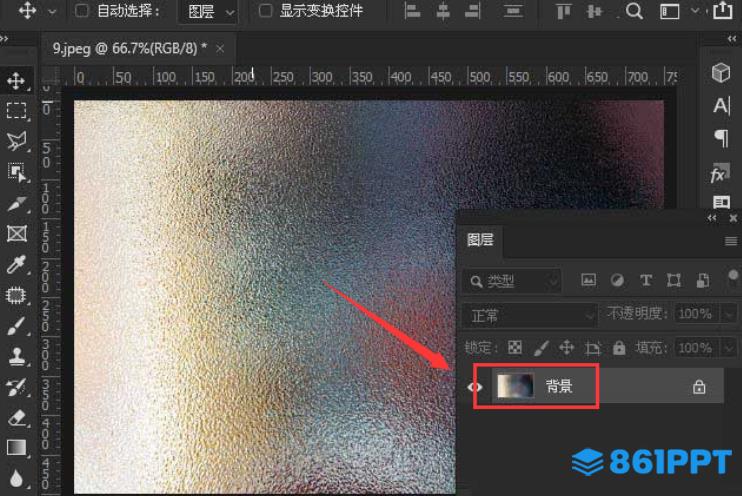This screenshot has height=496, width=742.
Task: Select the Object Selection tool
Action: pos(17,172)
